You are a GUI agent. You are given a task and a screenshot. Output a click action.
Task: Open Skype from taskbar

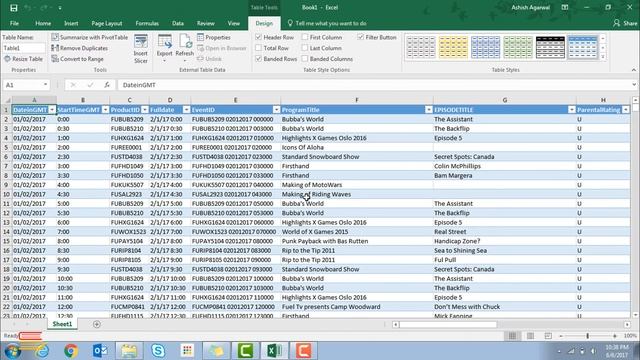(158, 351)
